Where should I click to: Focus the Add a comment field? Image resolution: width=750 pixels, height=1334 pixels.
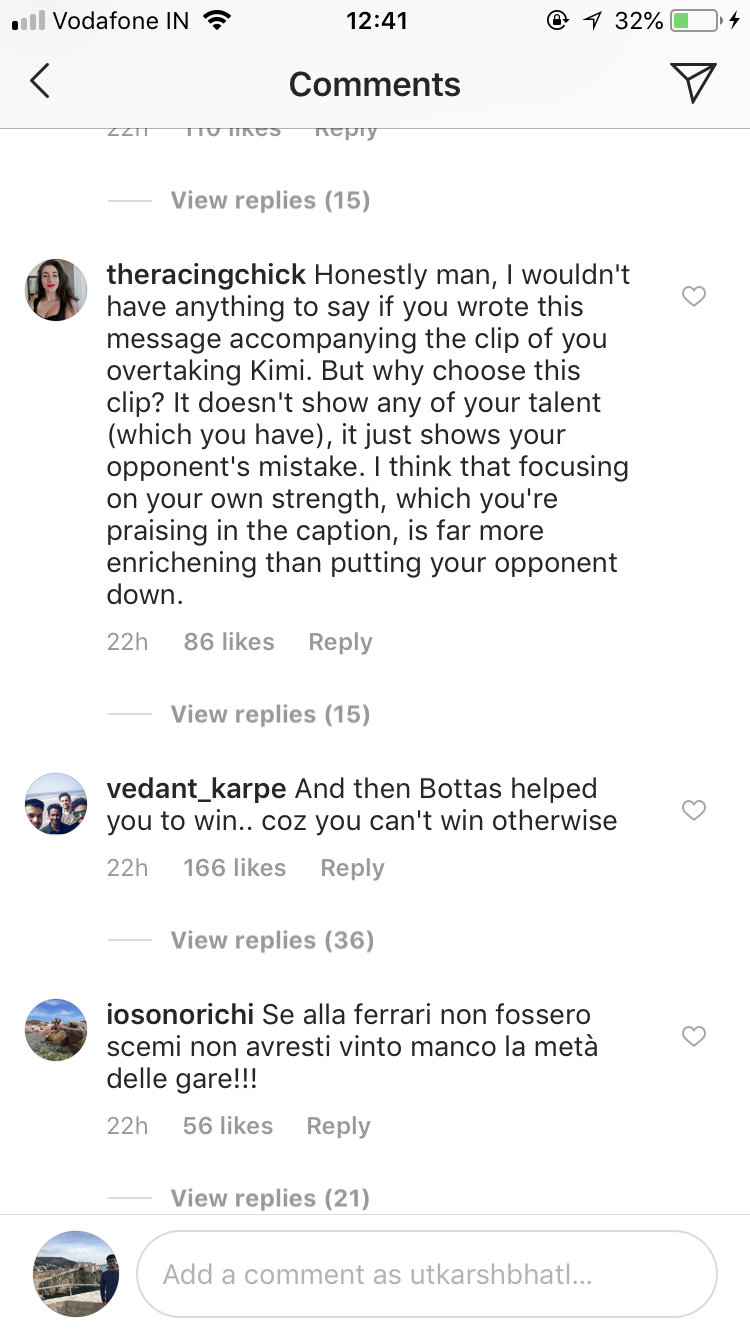[427, 1275]
